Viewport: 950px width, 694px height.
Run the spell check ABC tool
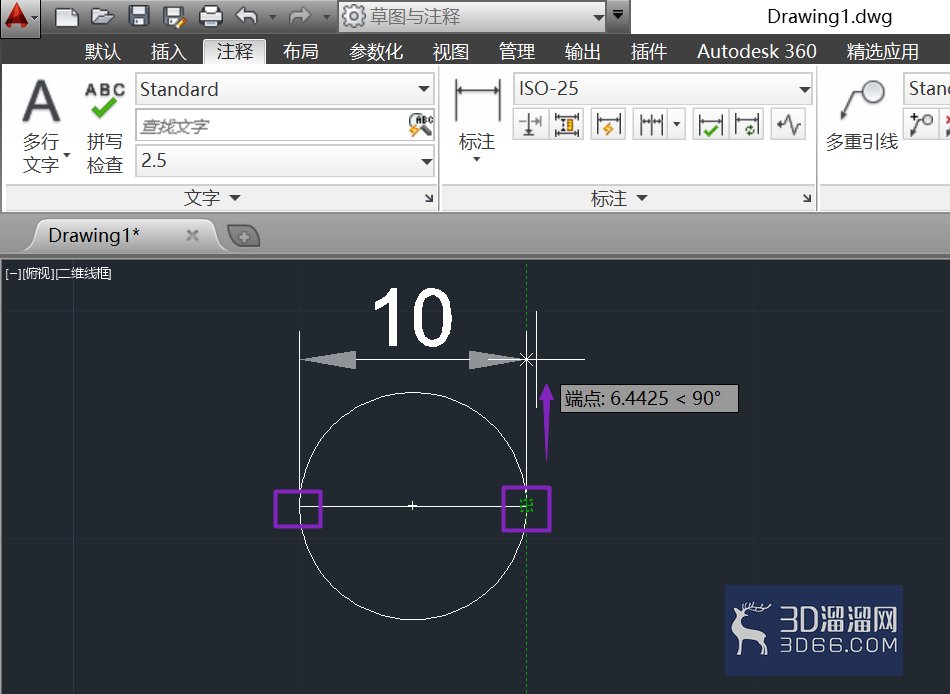(x=105, y=127)
